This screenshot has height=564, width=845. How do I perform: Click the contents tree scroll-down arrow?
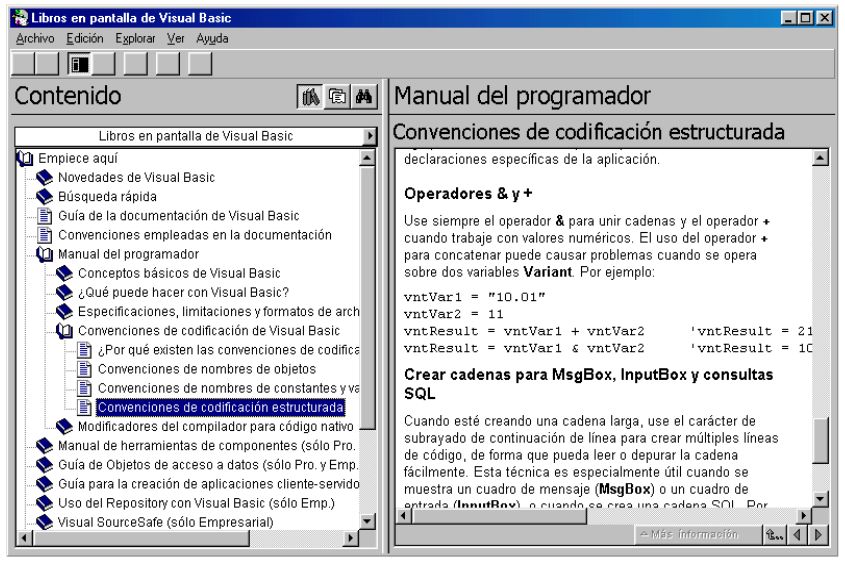pos(368,521)
